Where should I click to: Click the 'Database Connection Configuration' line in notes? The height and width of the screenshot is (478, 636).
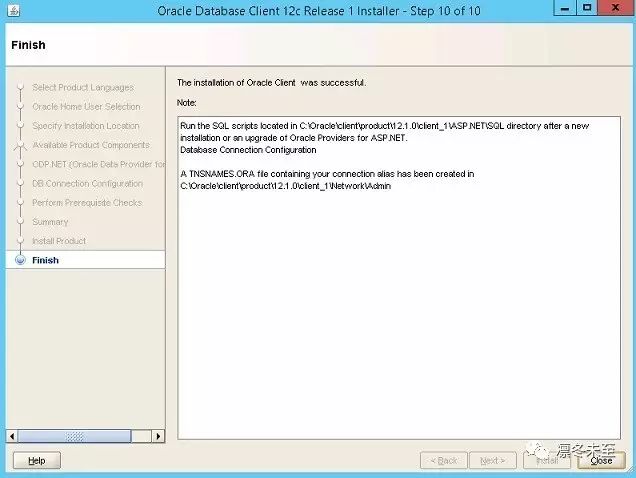tap(248, 150)
